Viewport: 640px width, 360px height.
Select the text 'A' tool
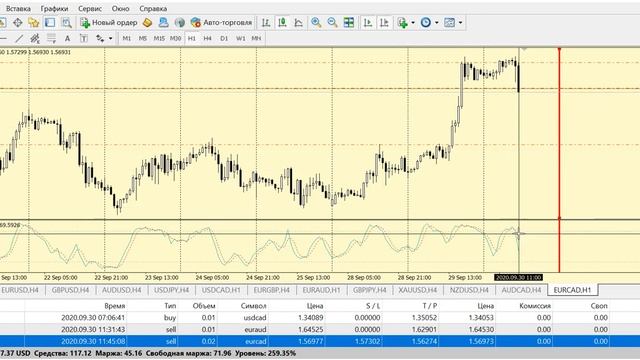(67, 38)
